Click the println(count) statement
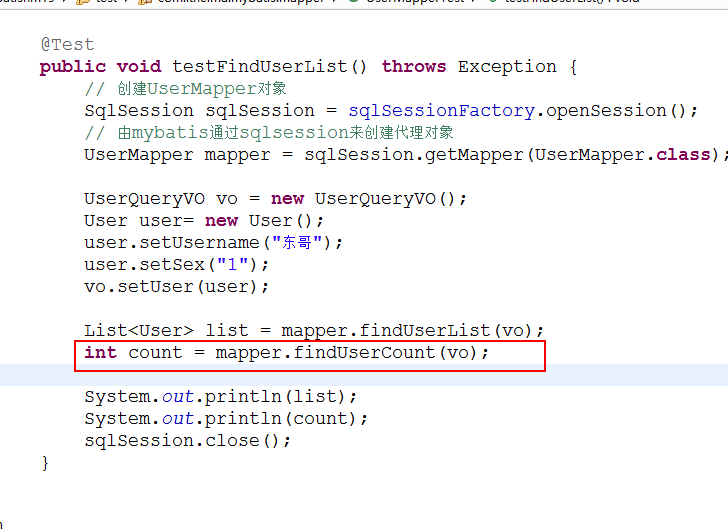 tap(280, 419)
